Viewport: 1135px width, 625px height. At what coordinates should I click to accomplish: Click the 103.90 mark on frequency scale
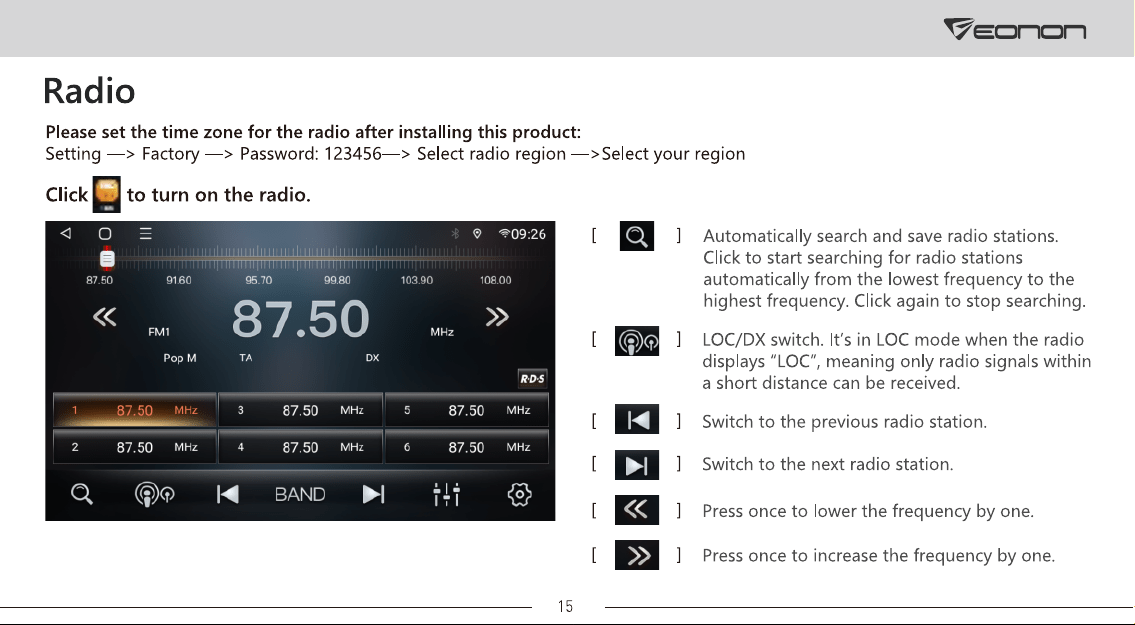(x=416, y=280)
